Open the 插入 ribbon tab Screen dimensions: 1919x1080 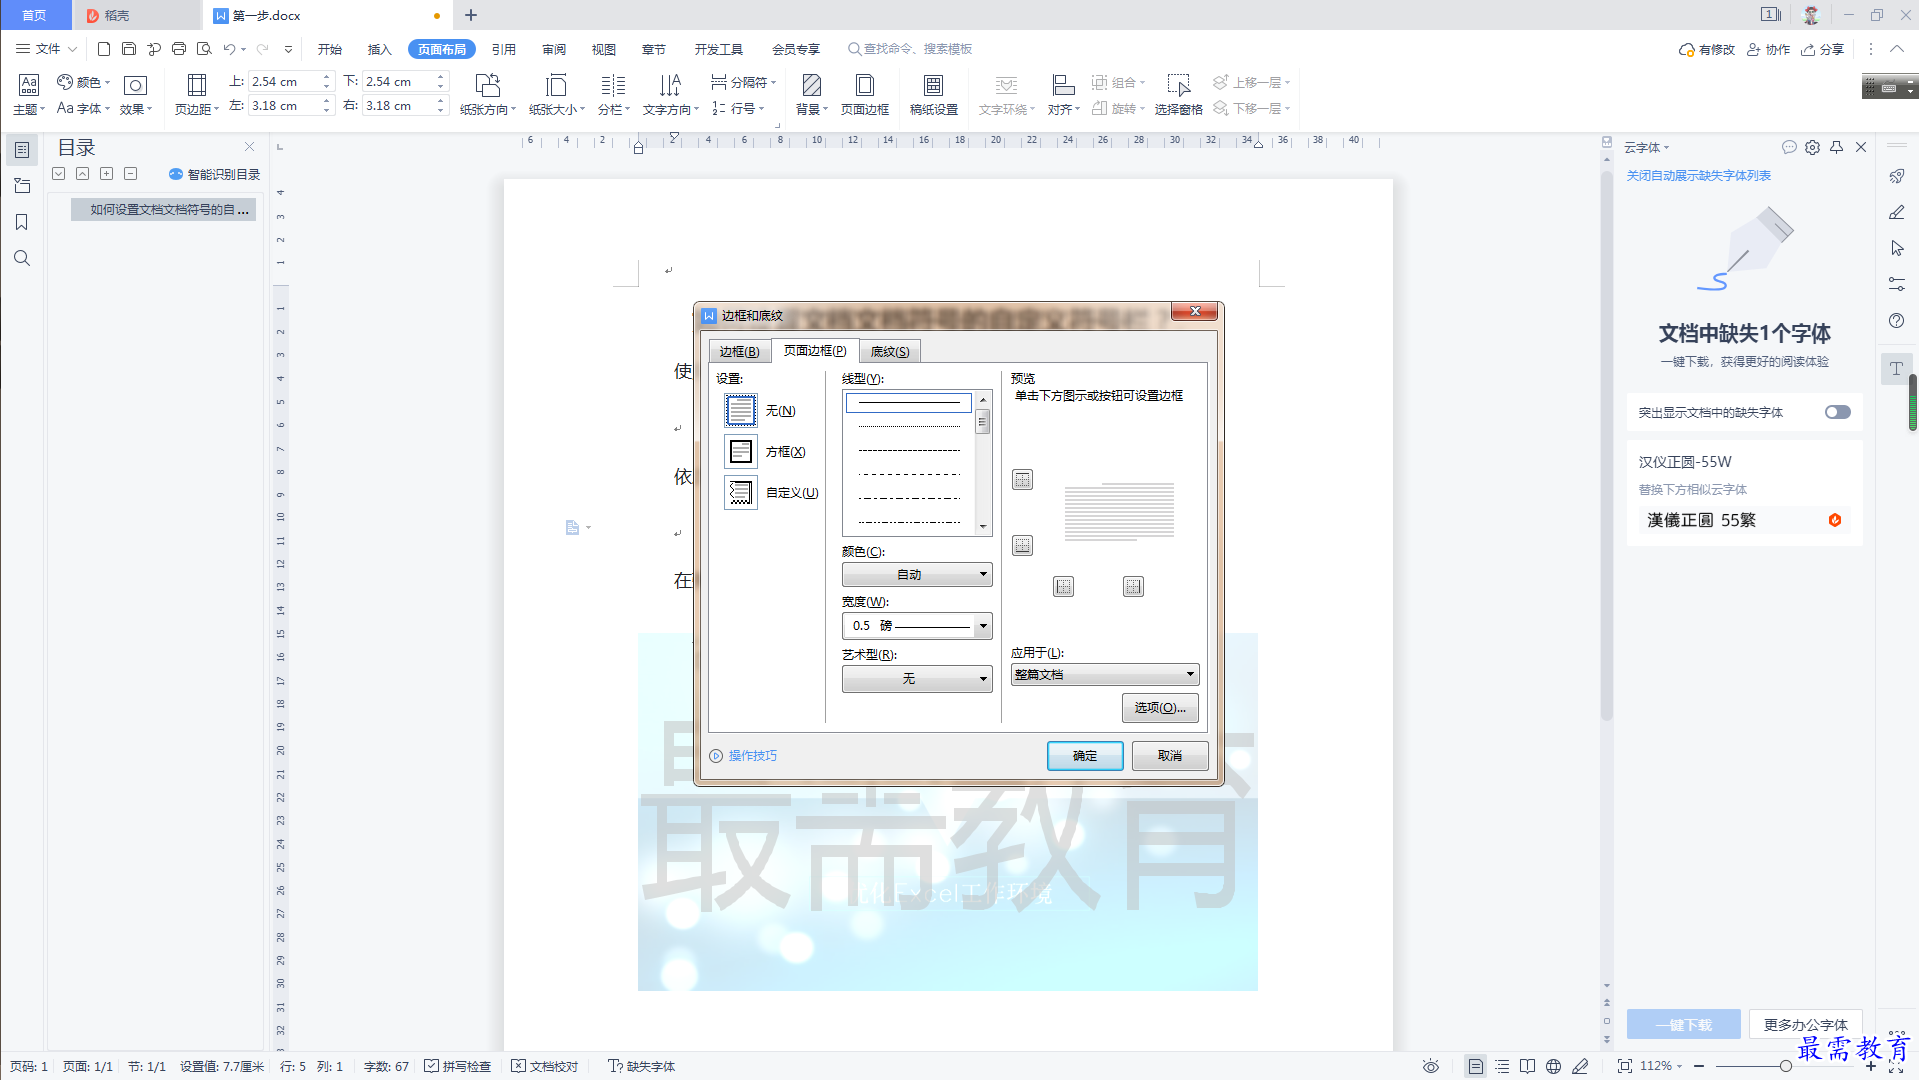(380, 49)
